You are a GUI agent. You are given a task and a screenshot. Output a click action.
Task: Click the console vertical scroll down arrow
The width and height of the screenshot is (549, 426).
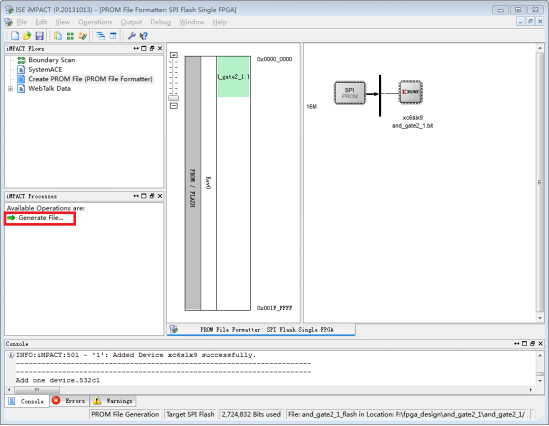(540, 381)
